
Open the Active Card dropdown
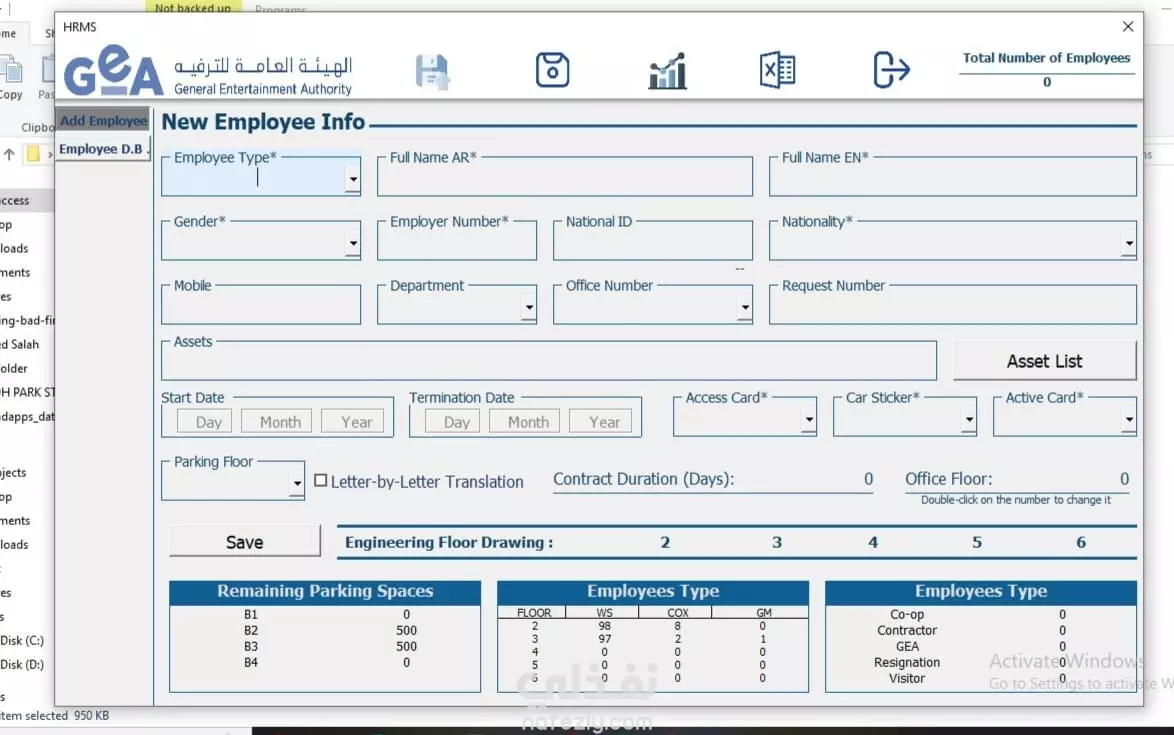coord(1128,419)
